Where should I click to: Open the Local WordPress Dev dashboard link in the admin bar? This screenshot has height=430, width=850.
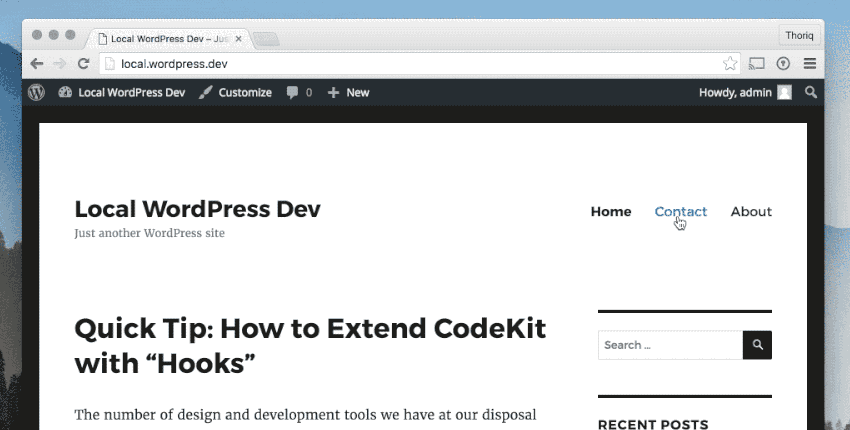pyautogui.click(x=122, y=93)
